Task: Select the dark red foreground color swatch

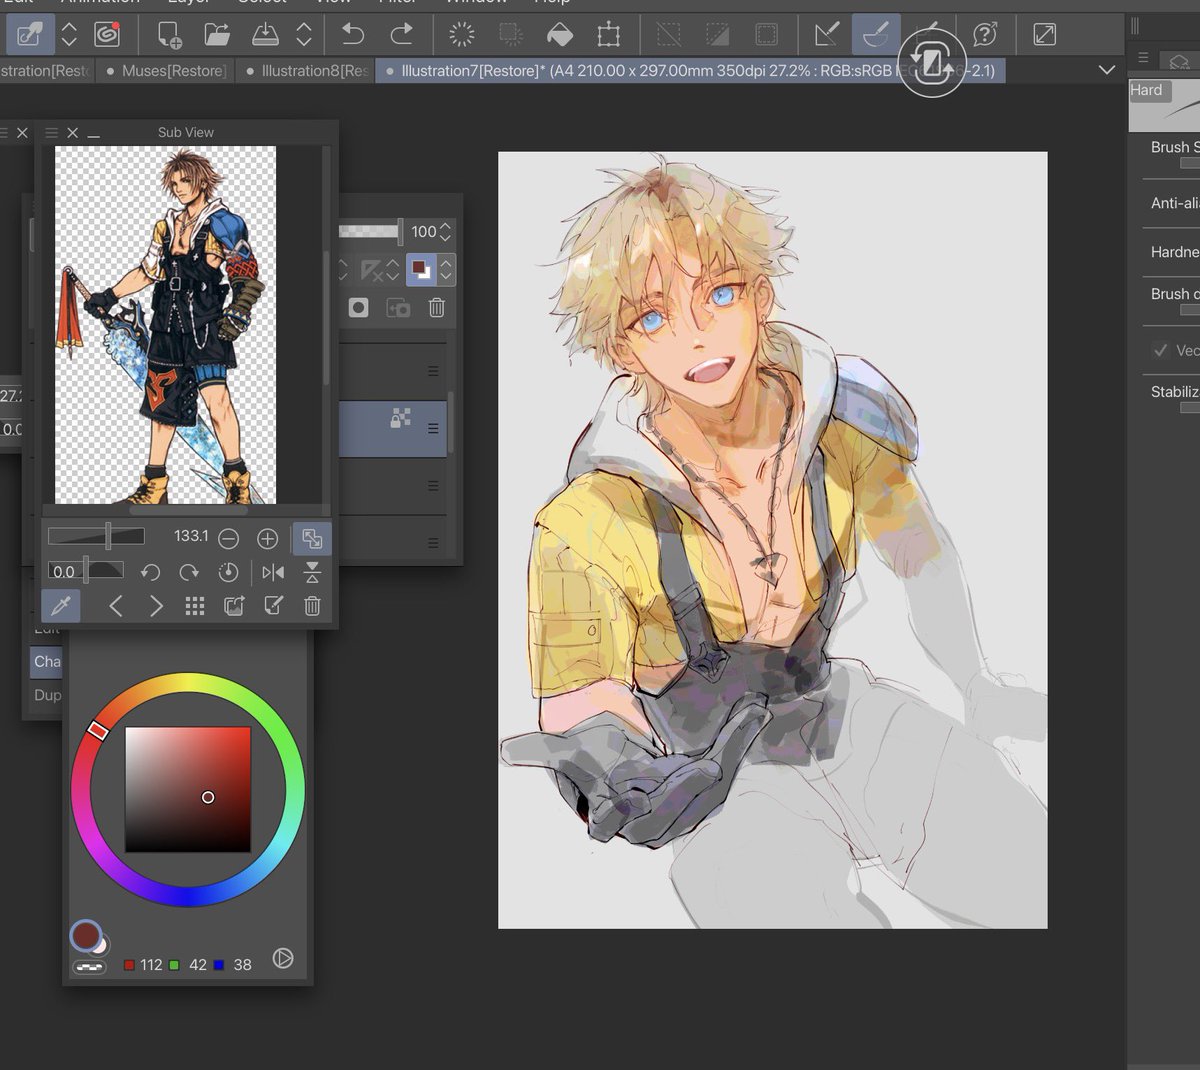Action: (x=86, y=935)
